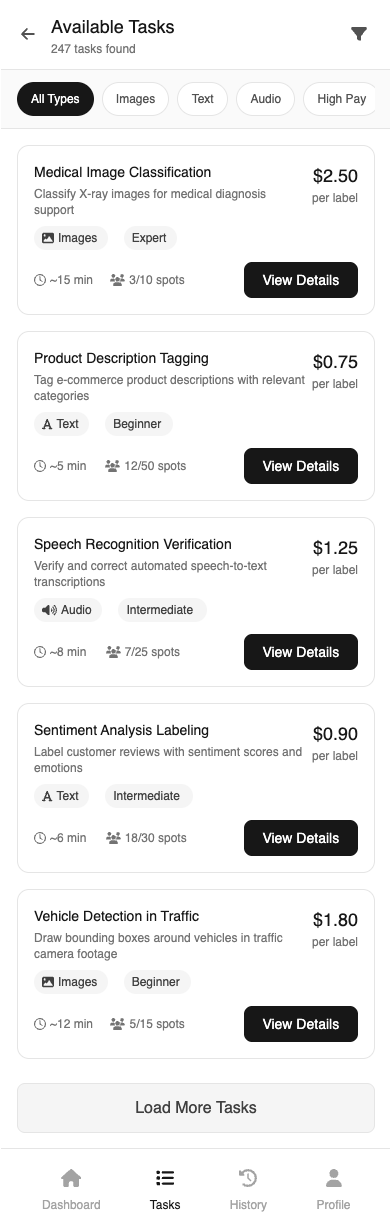Open the Speech Recognition Verification task card
390x1228 pixels.
coord(196,602)
